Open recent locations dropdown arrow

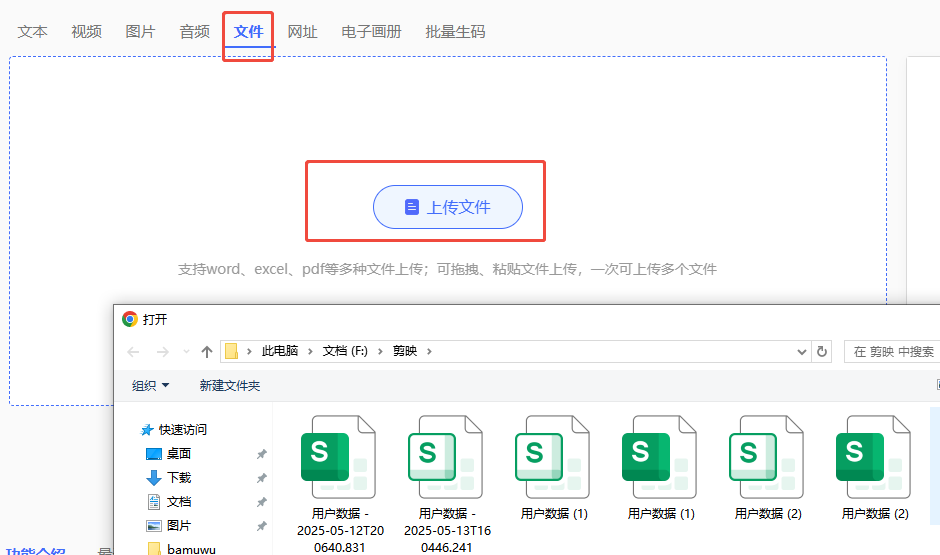(185, 352)
